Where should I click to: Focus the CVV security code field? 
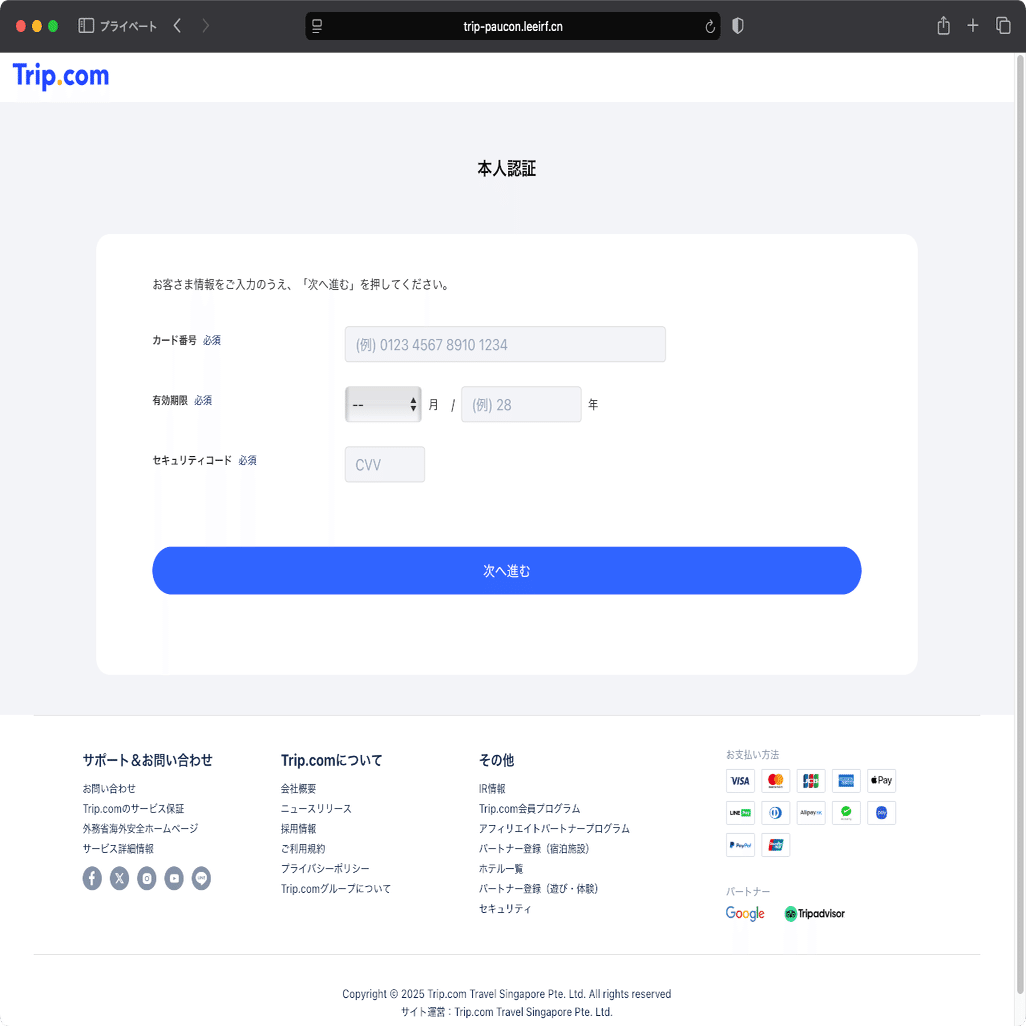coord(385,465)
